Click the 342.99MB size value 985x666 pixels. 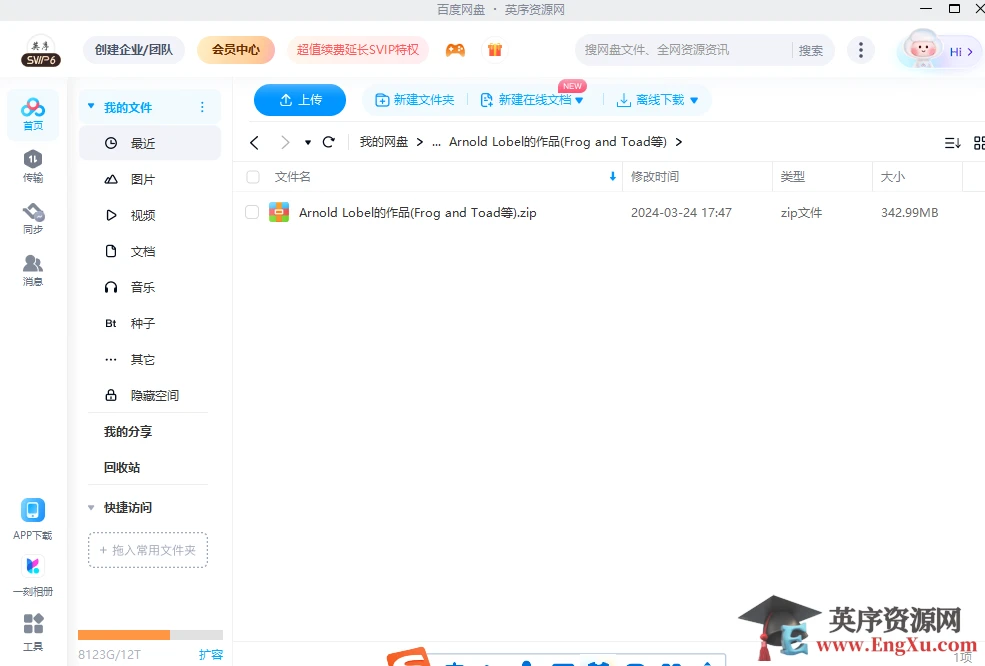(x=910, y=212)
